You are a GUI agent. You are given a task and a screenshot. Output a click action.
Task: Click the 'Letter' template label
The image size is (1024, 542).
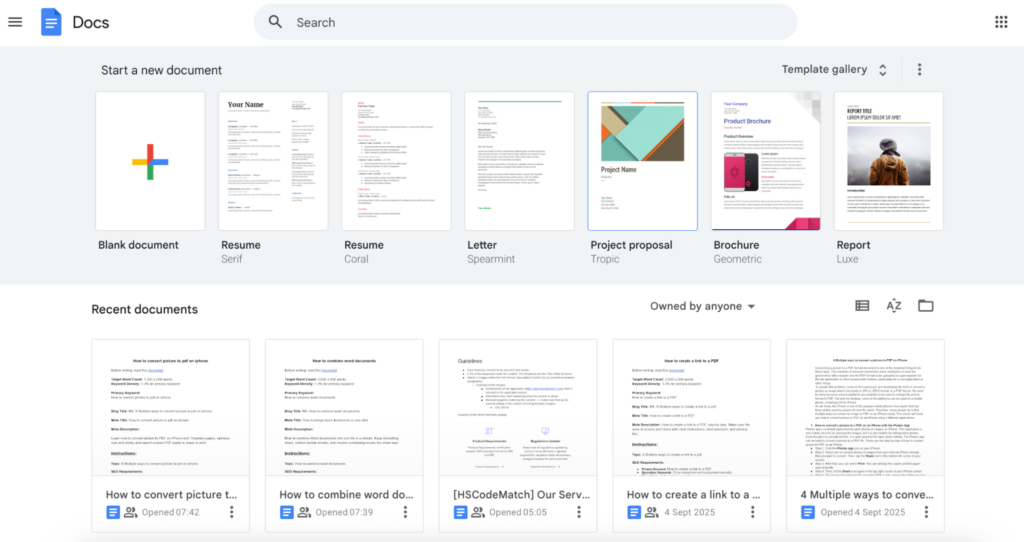(x=482, y=245)
